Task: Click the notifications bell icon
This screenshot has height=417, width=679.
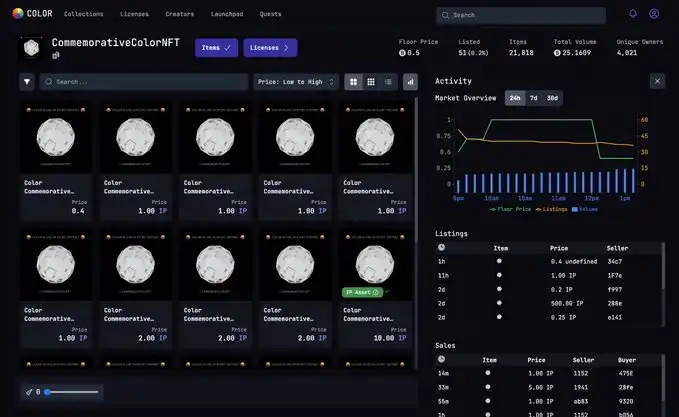Action: tap(632, 15)
